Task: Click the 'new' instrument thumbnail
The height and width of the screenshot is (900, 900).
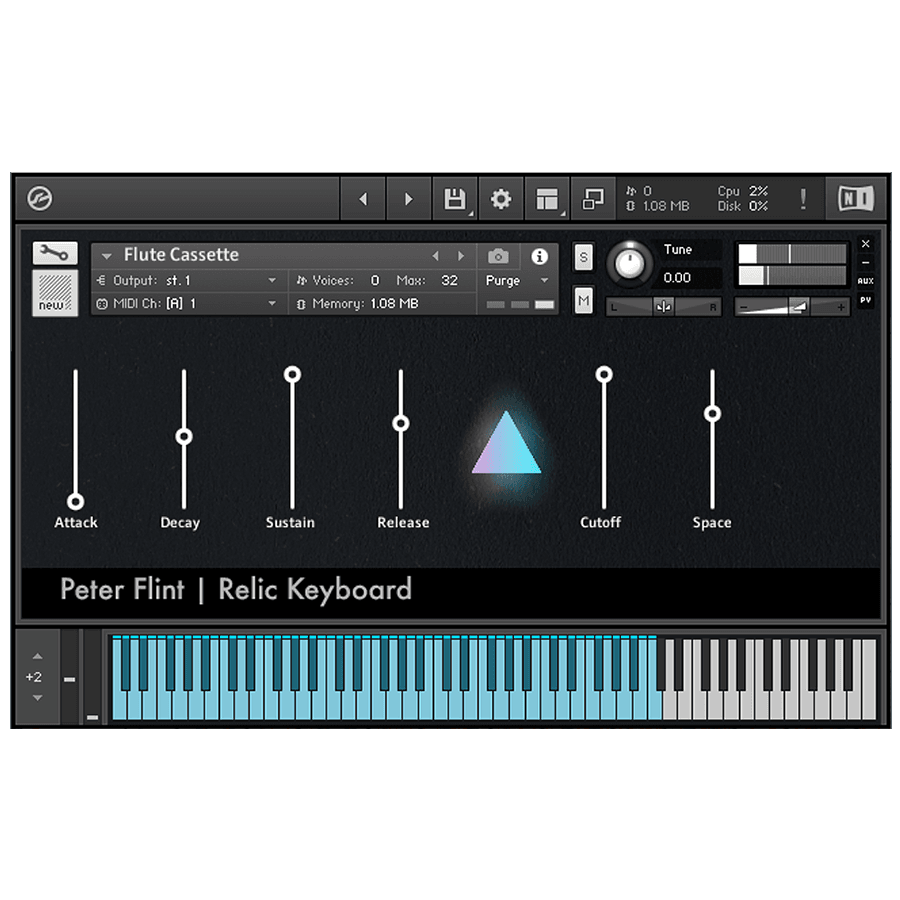Action: (x=55, y=292)
